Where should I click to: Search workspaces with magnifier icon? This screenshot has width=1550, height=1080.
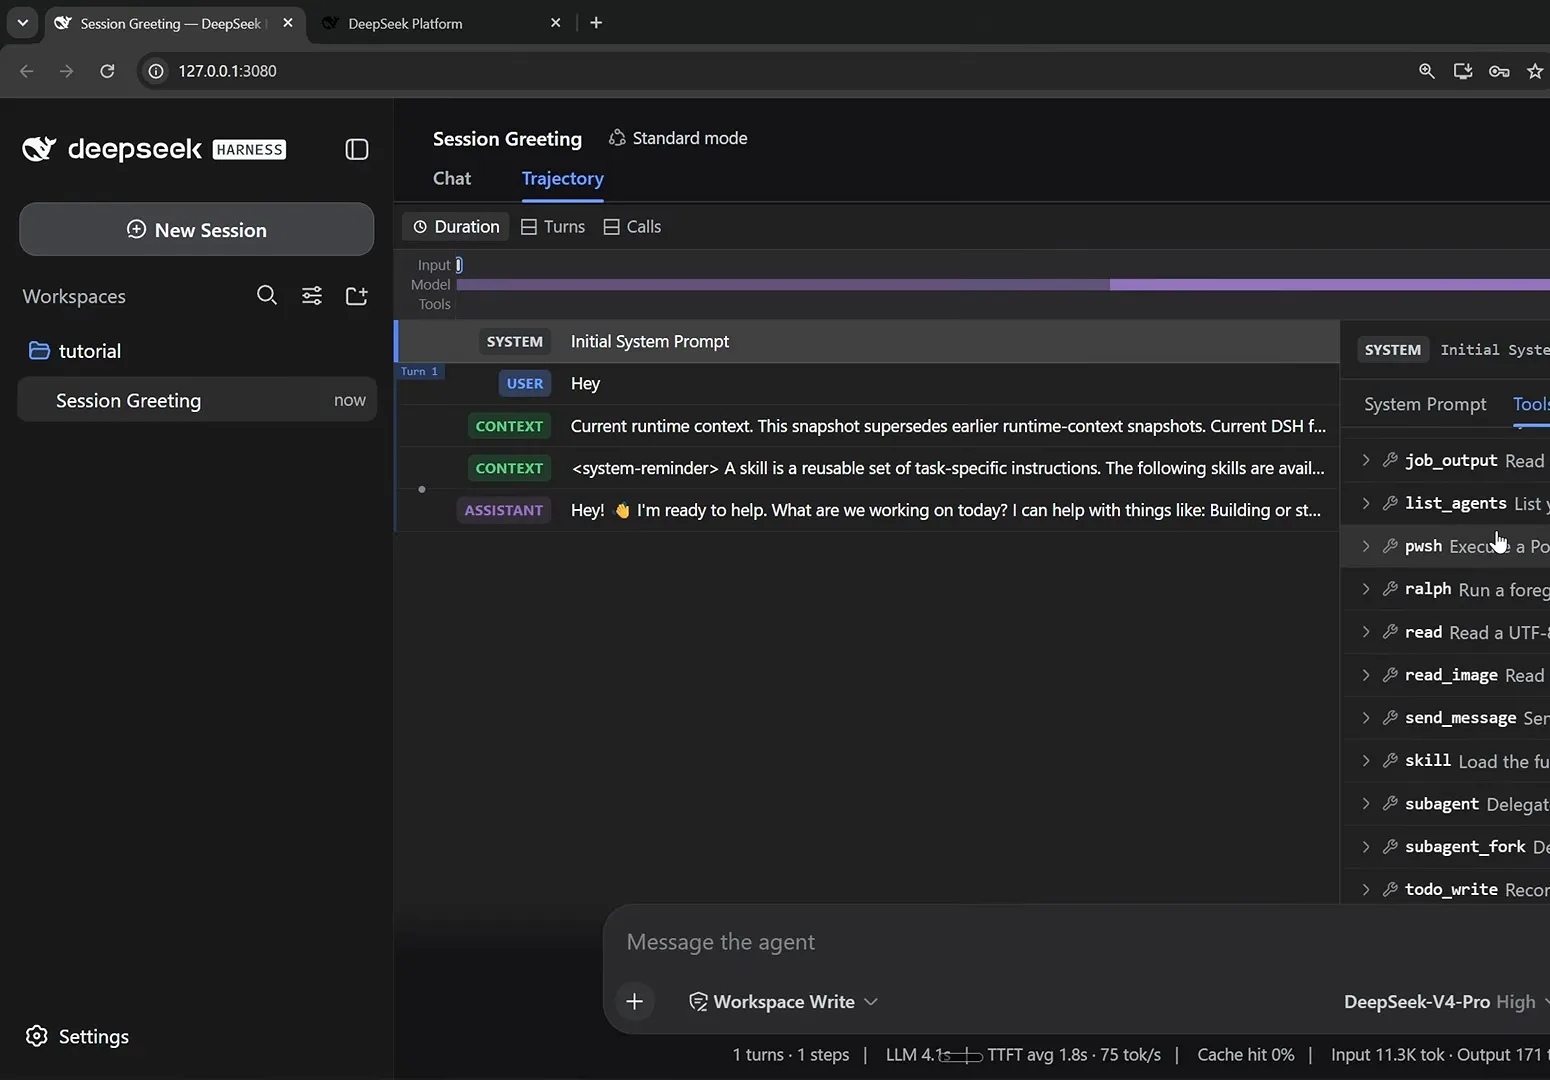[267, 295]
